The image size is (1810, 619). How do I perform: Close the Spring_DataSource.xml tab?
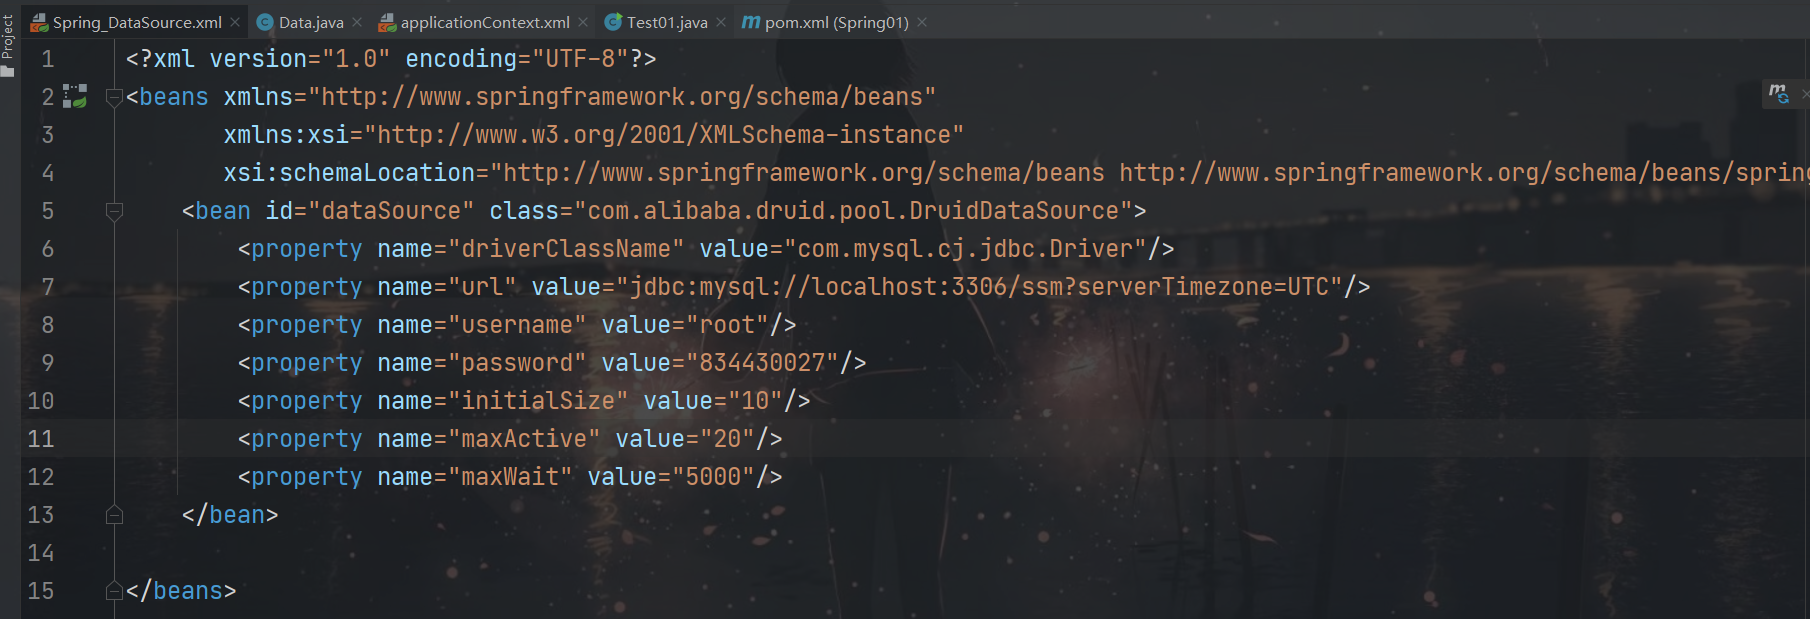(x=235, y=22)
